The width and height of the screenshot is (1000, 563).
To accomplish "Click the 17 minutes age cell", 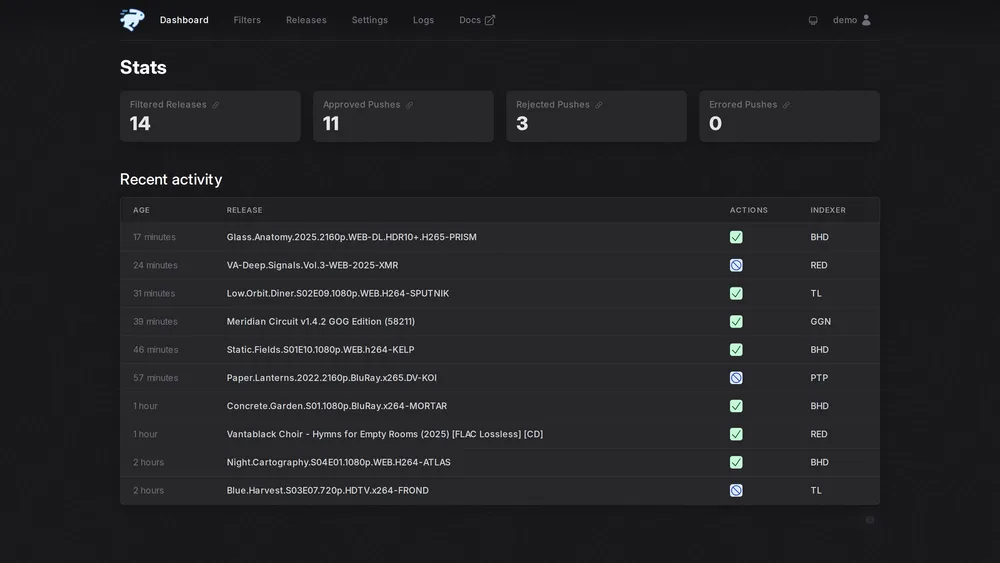I will tap(154, 237).
